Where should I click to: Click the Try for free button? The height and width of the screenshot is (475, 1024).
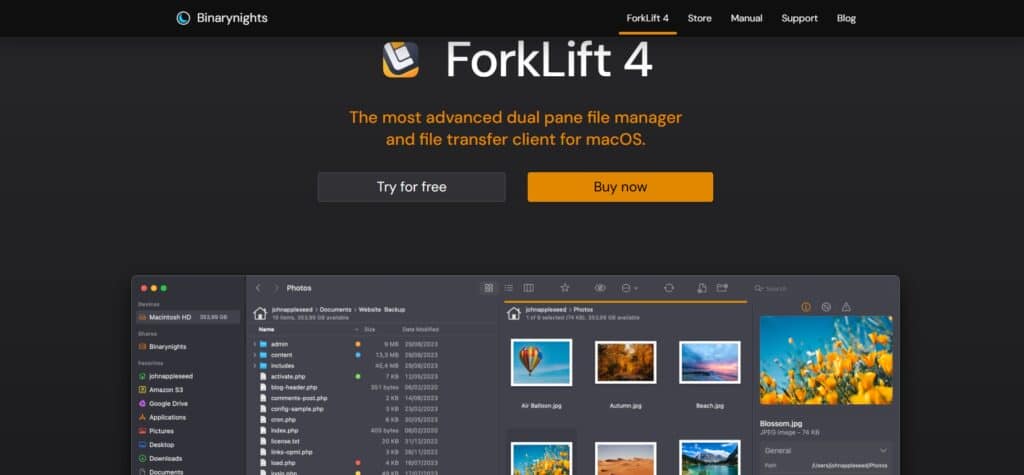tap(411, 187)
